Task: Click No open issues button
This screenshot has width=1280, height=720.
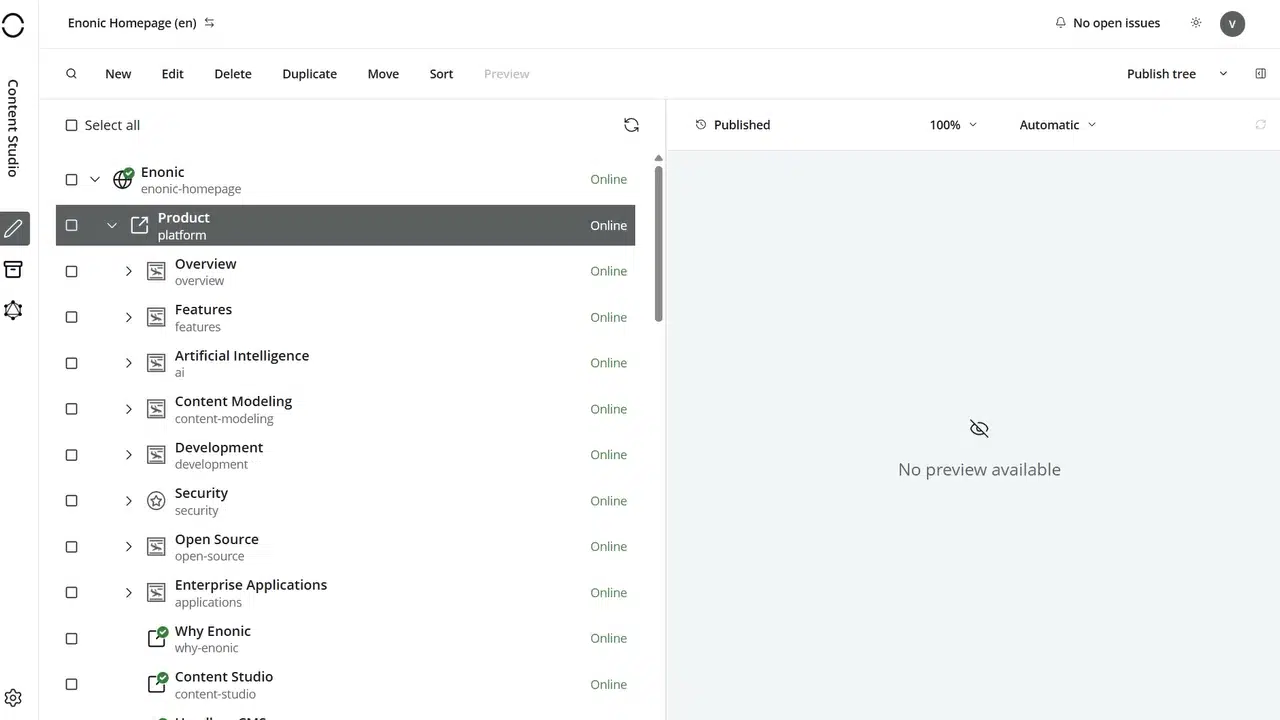Action: pyautogui.click(x=1107, y=23)
